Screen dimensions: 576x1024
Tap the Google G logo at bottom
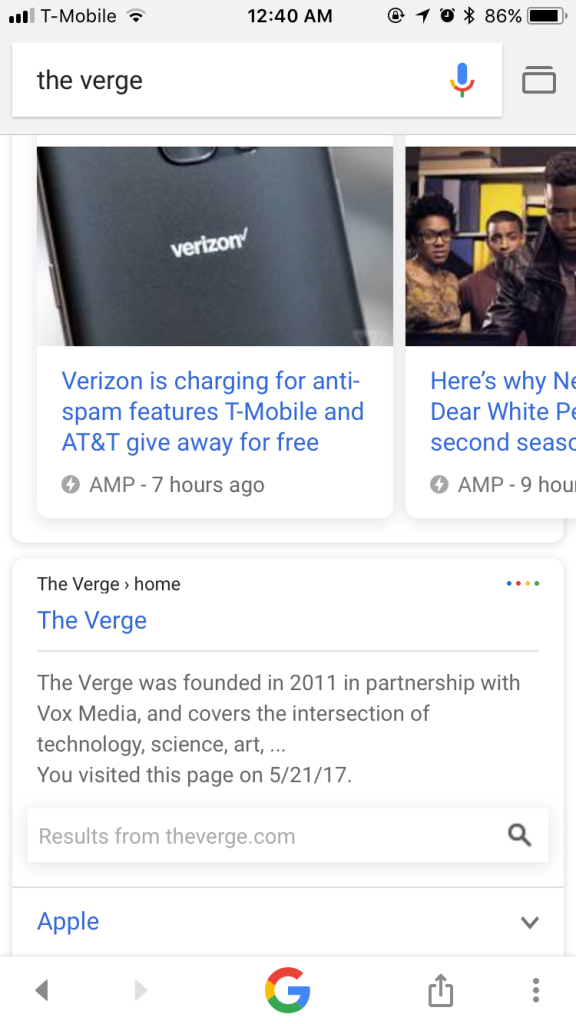coord(288,991)
